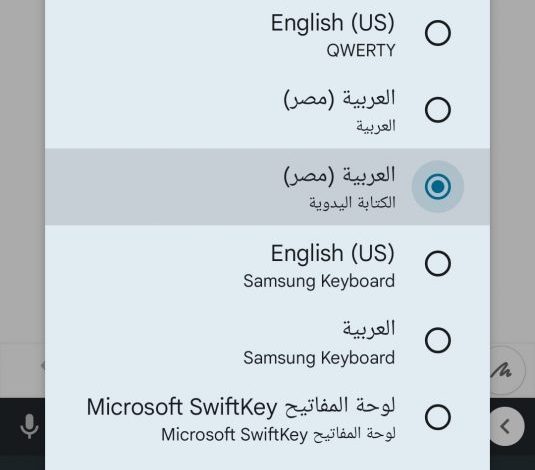Click العربية title above Samsung Keyboard

pos(369,329)
